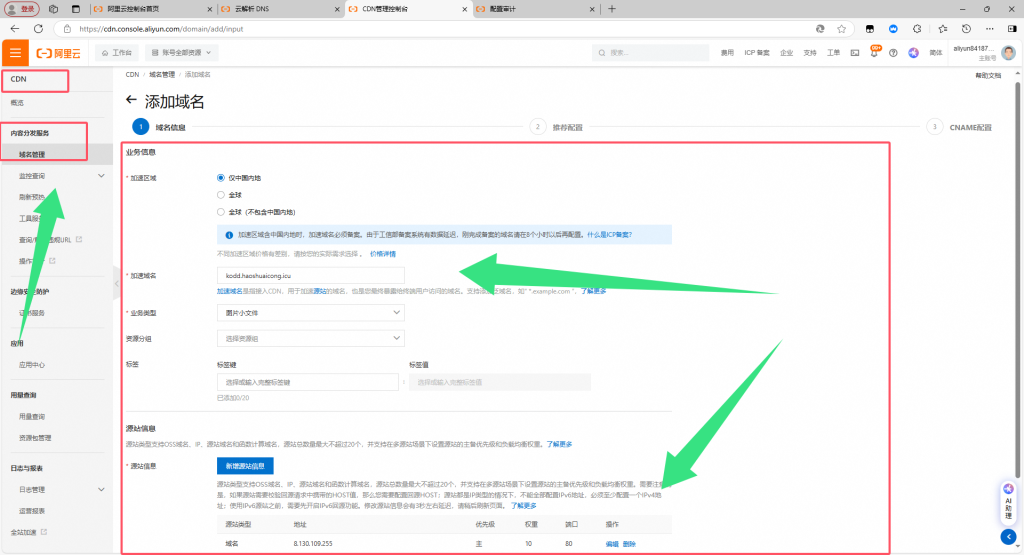Click the 加速域名 input field

click(310, 274)
